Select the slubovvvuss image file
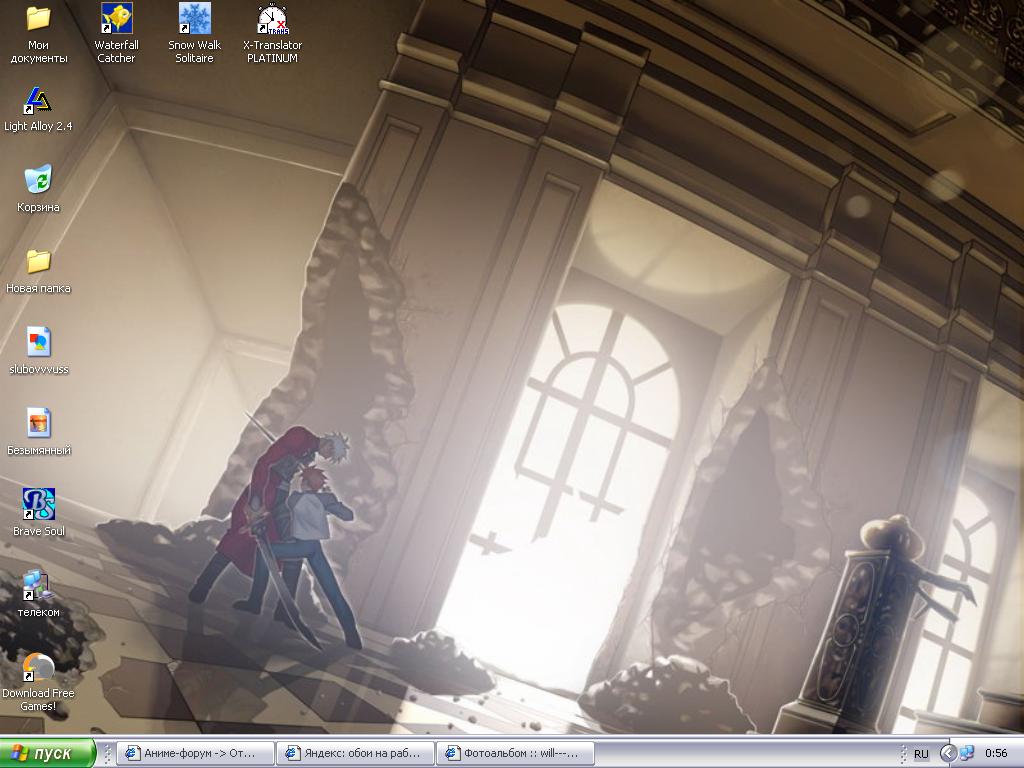The image size is (1024, 768). click(x=39, y=342)
